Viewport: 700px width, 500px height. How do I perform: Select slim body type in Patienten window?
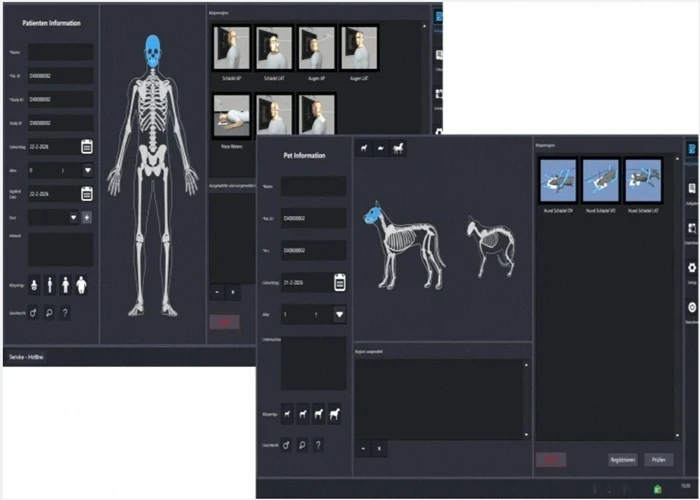pyautogui.click(x=50, y=285)
